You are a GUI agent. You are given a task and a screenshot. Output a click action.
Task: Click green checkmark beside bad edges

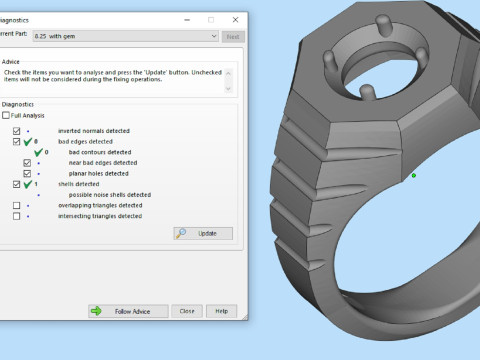(x=28, y=142)
